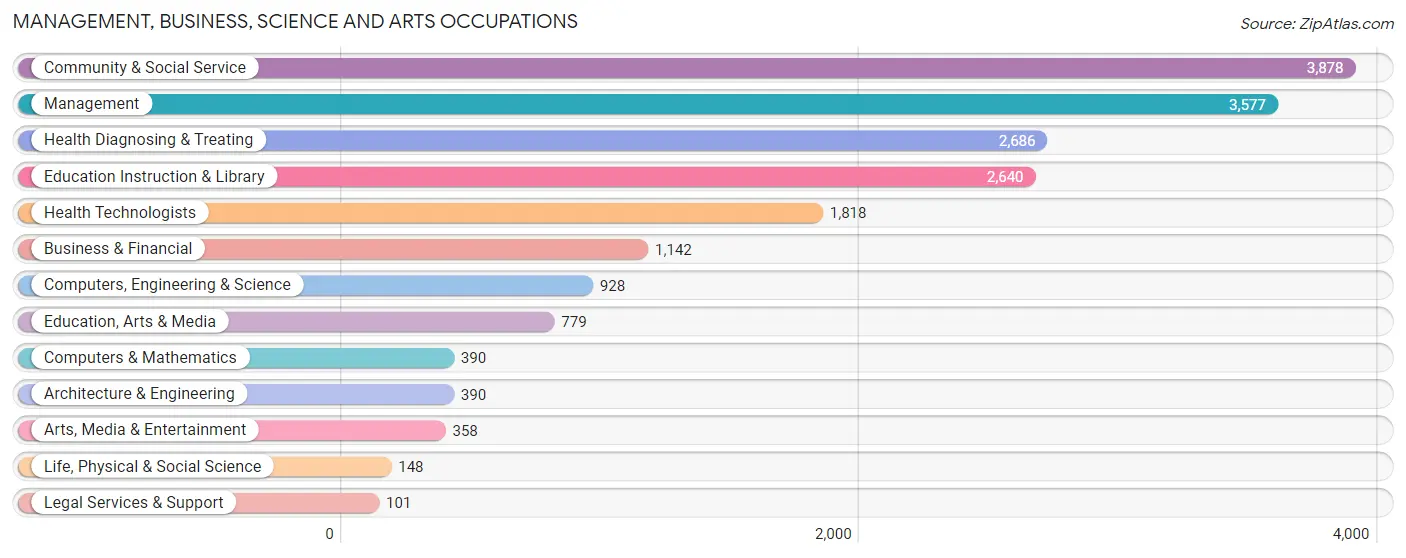Click the 1,818 value label

[x=848, y=213]
